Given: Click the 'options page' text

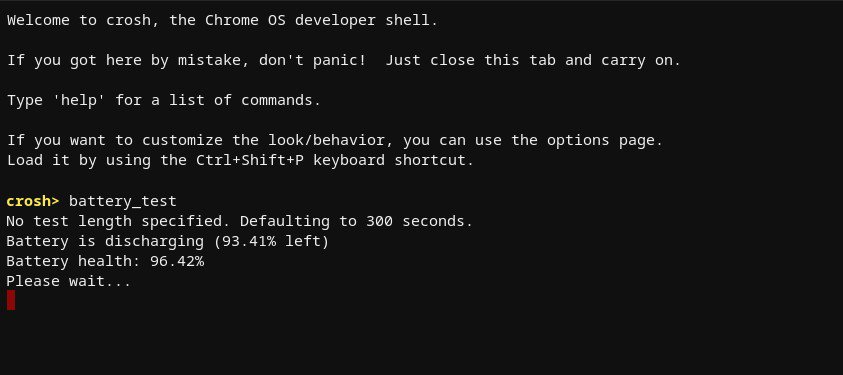Looking at the screenshot, I should [x=605, y=141].
